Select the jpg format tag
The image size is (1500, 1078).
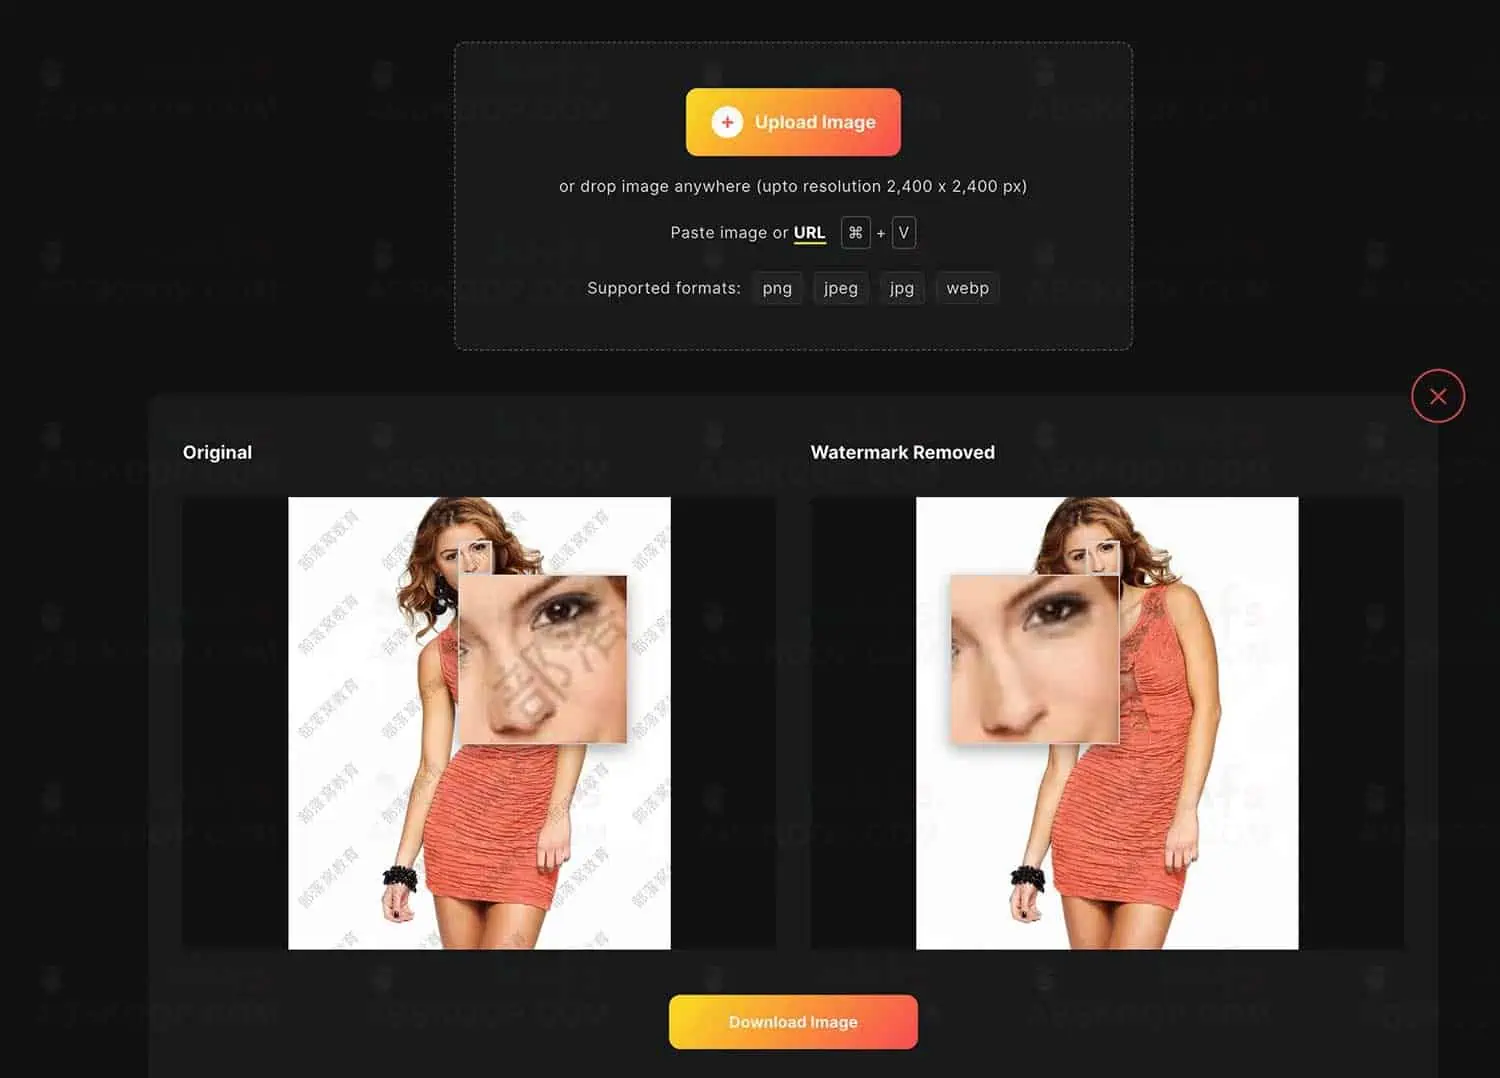tap(901, 288)
